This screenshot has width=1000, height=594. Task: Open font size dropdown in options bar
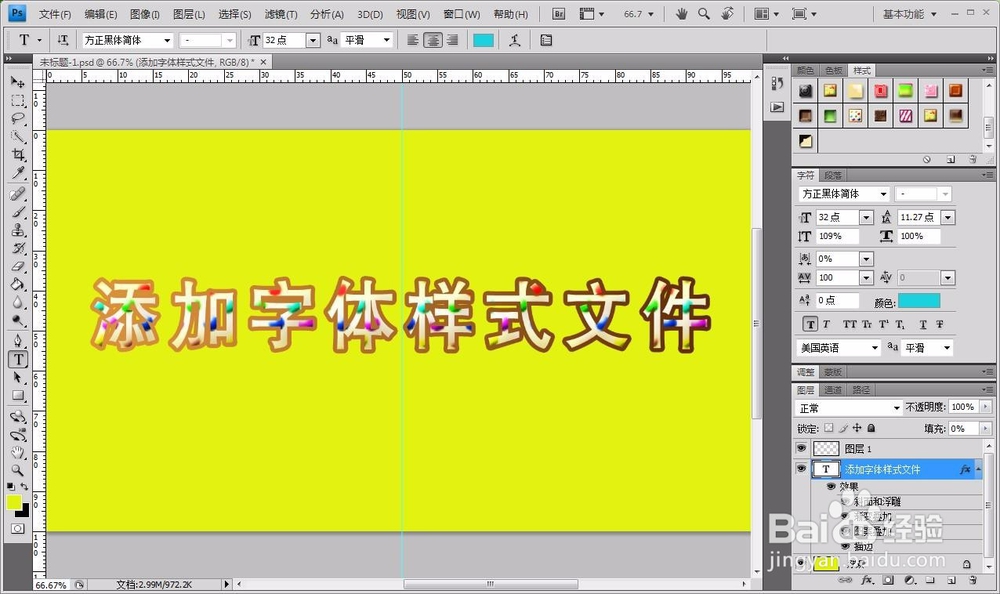click(x=312, y=40)
